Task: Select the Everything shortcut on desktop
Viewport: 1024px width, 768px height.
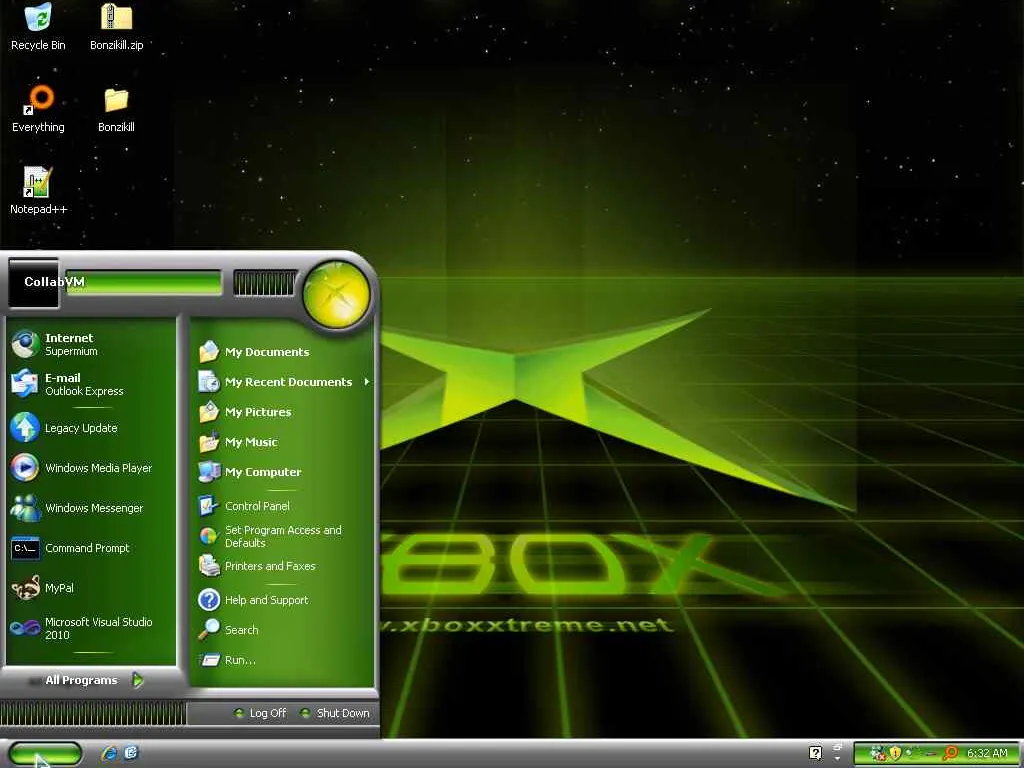Action: point(38,109)
